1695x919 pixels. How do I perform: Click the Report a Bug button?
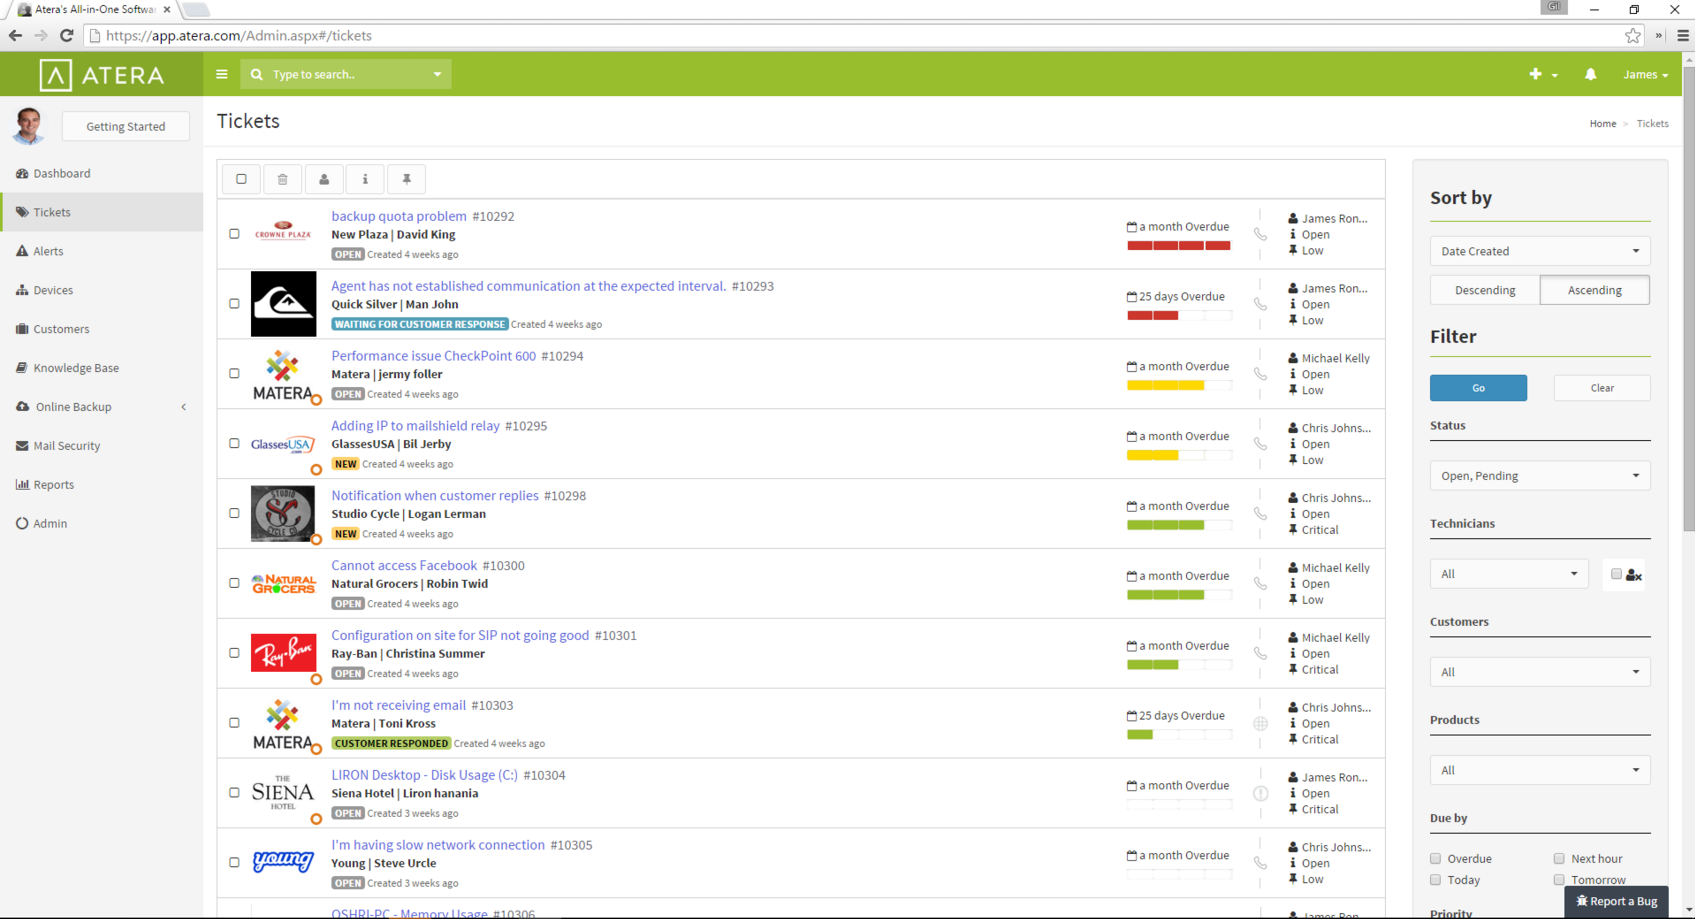(1617, 901)
